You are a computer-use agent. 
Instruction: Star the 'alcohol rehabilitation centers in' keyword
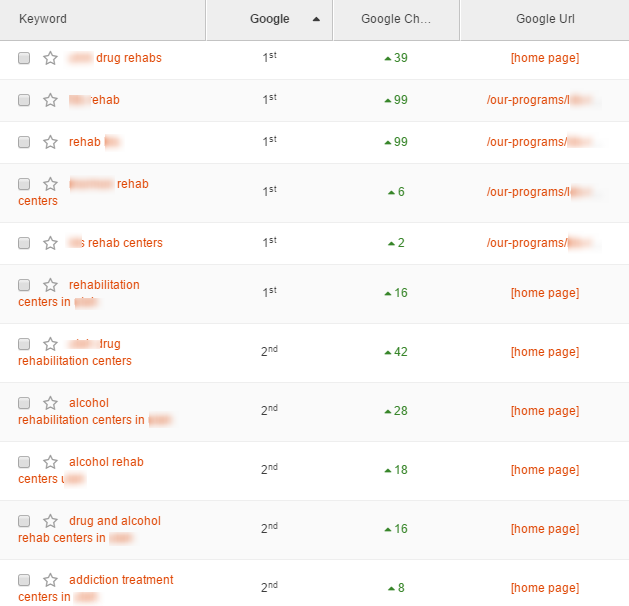[50, 403]
